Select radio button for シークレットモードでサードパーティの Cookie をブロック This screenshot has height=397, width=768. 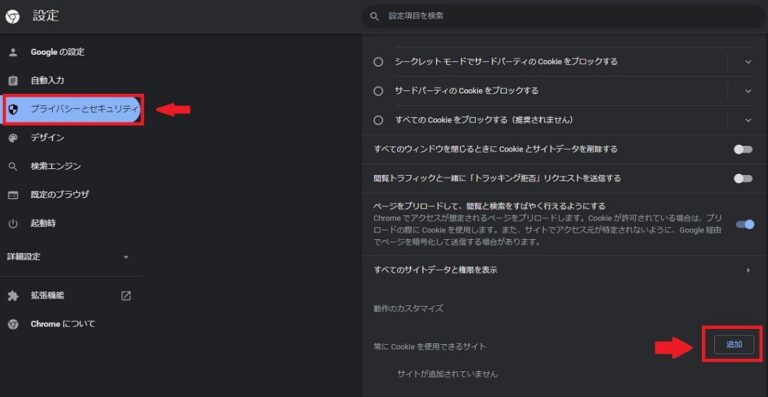click(x=378, y=62)
